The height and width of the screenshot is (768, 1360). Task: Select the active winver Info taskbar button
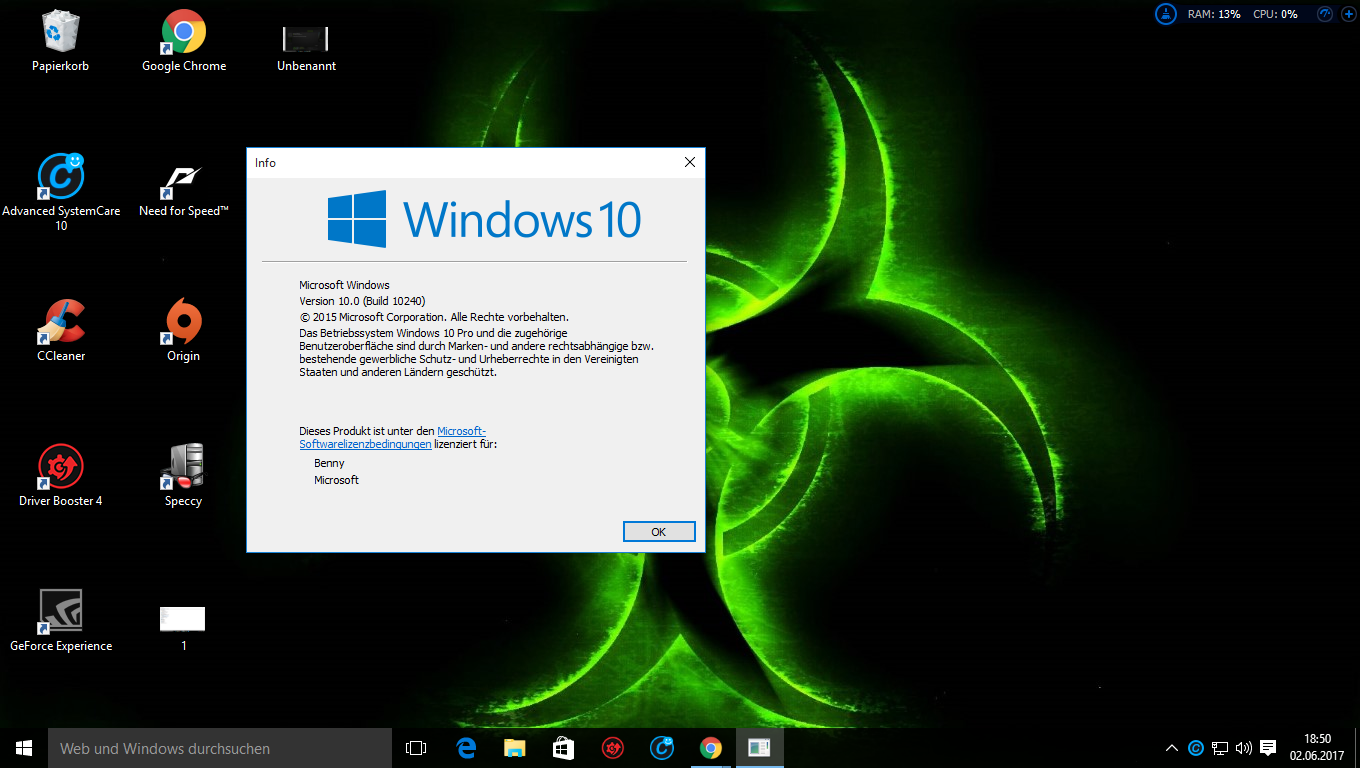pyautogui.click(x=759, y=748)
